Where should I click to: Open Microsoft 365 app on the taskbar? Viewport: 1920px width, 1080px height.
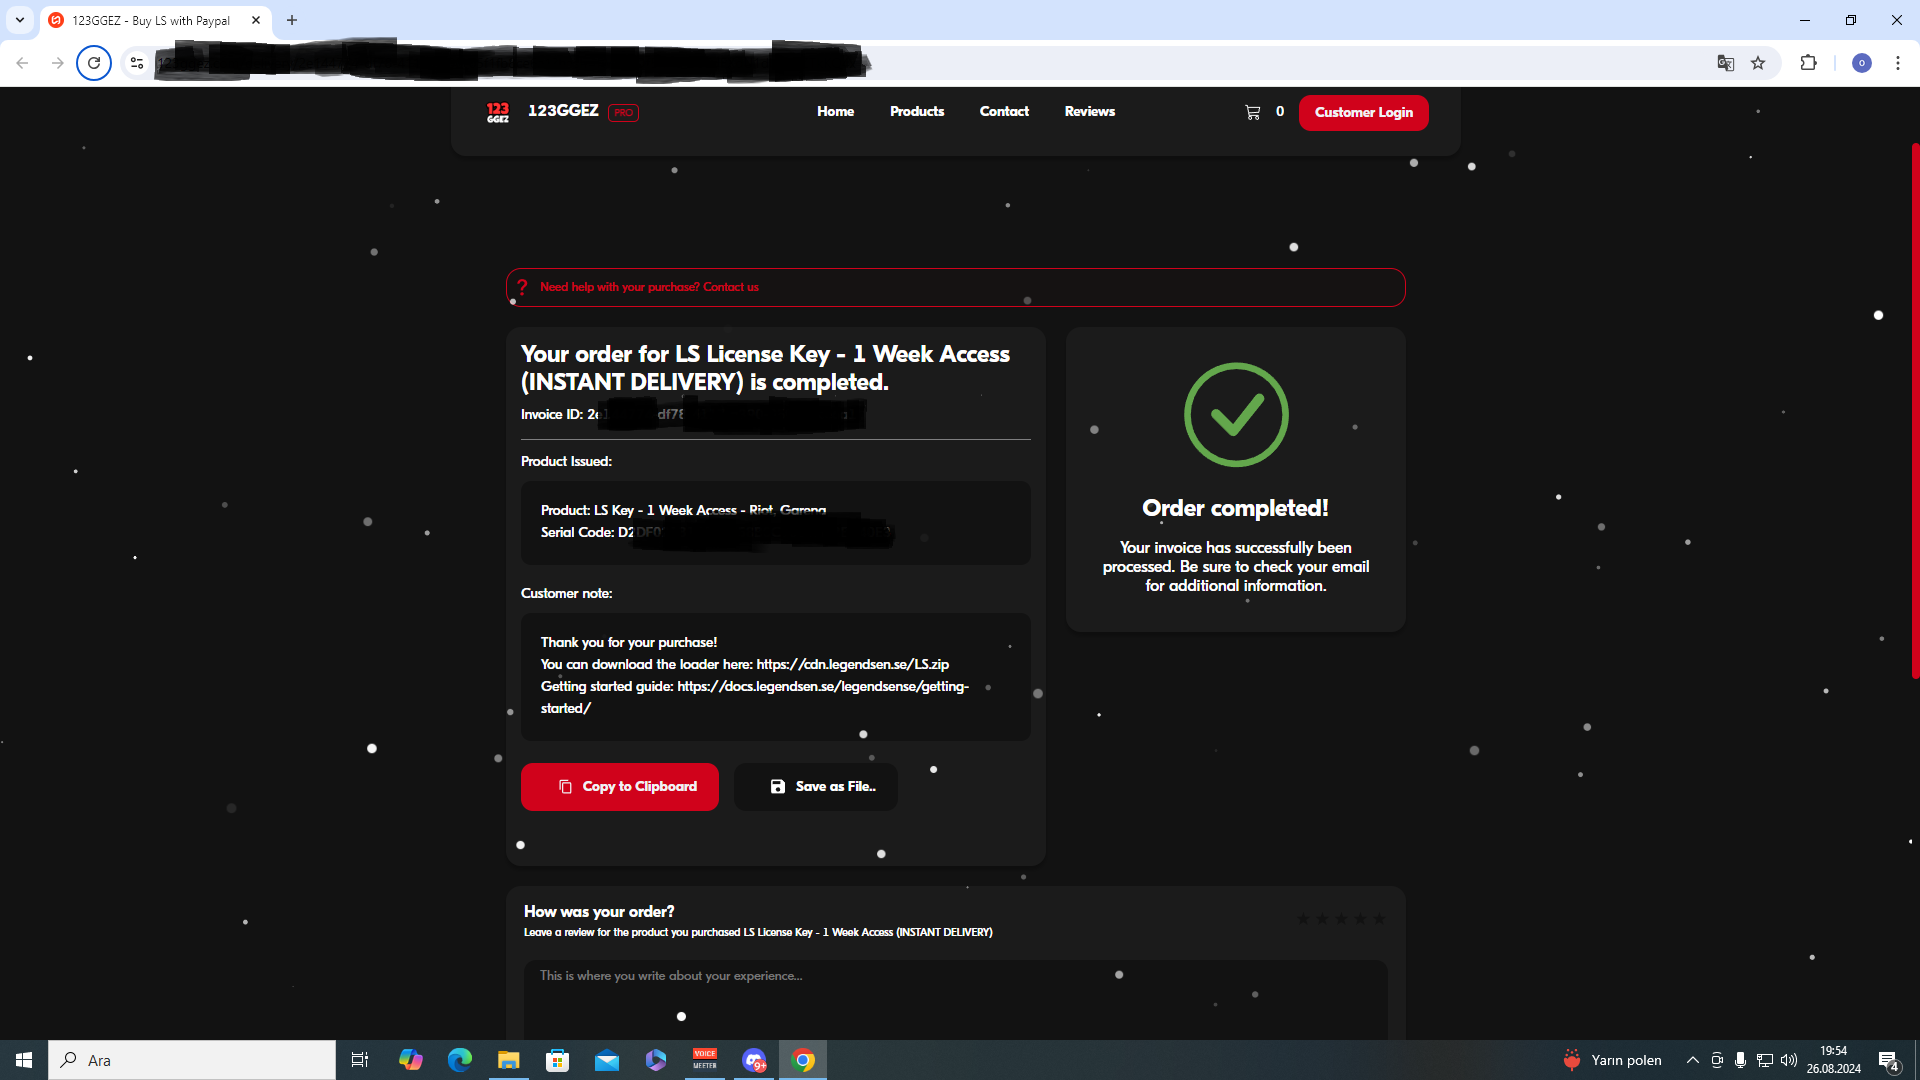pos(656,1060)
